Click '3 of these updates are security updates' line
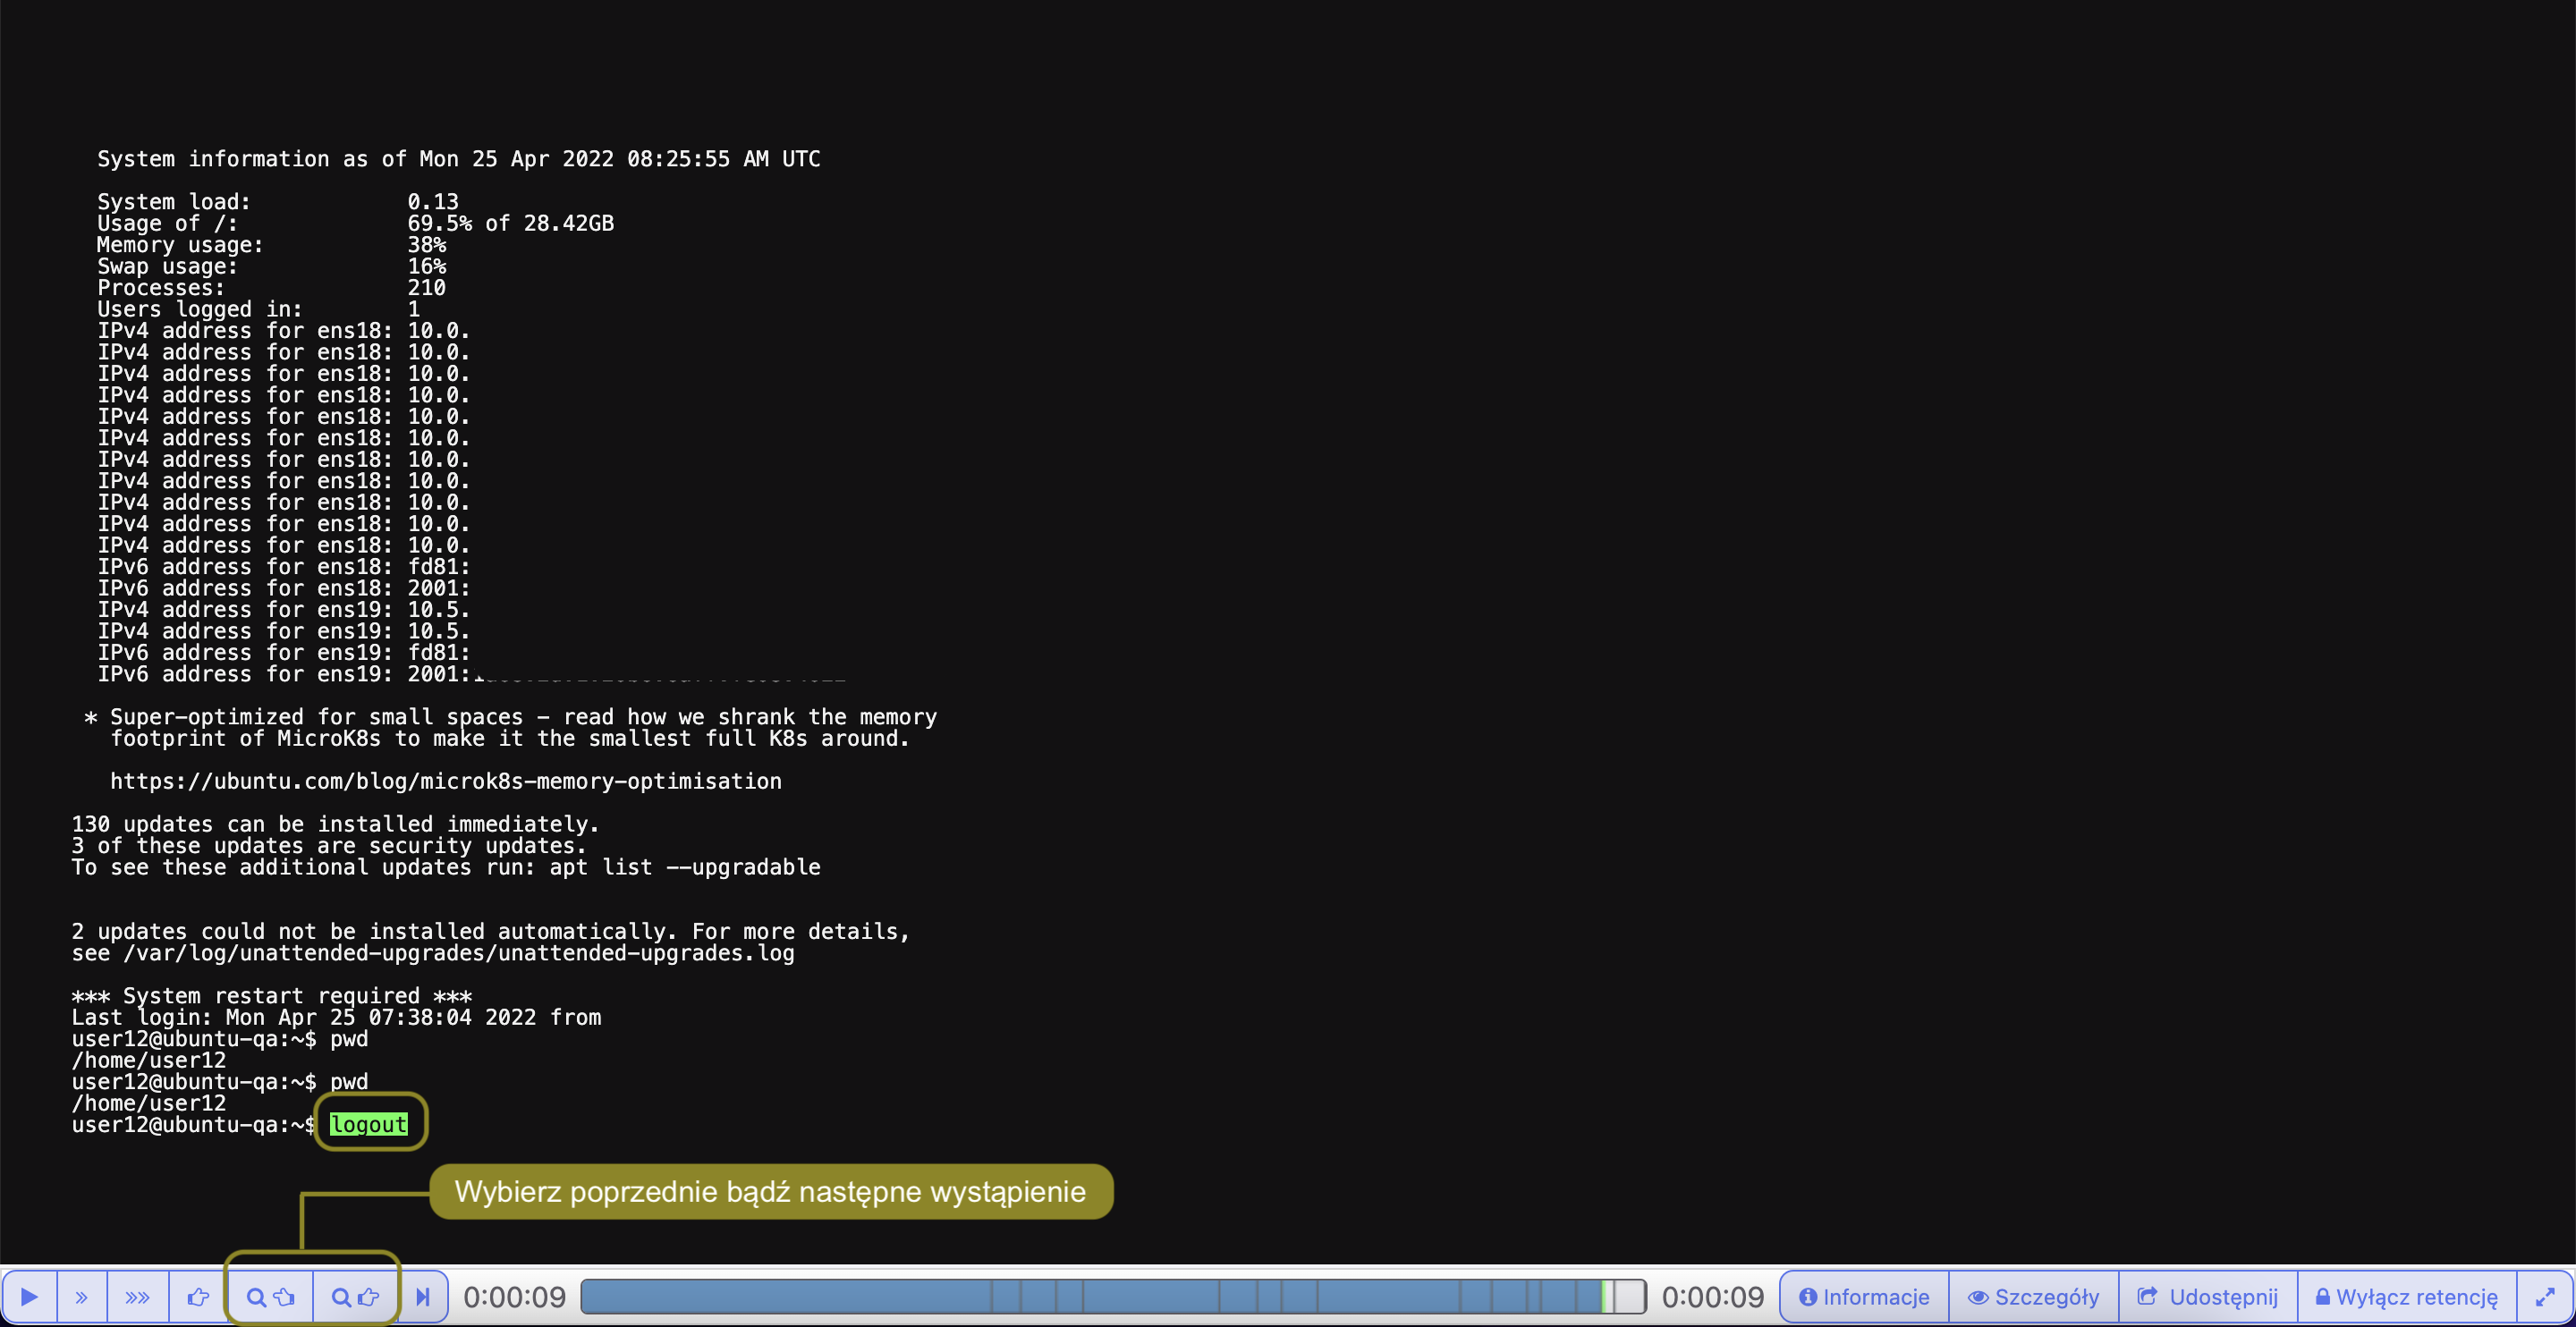Viewport: 2576px width, 1327px height. pyautogui.click(x=329, y=845)
